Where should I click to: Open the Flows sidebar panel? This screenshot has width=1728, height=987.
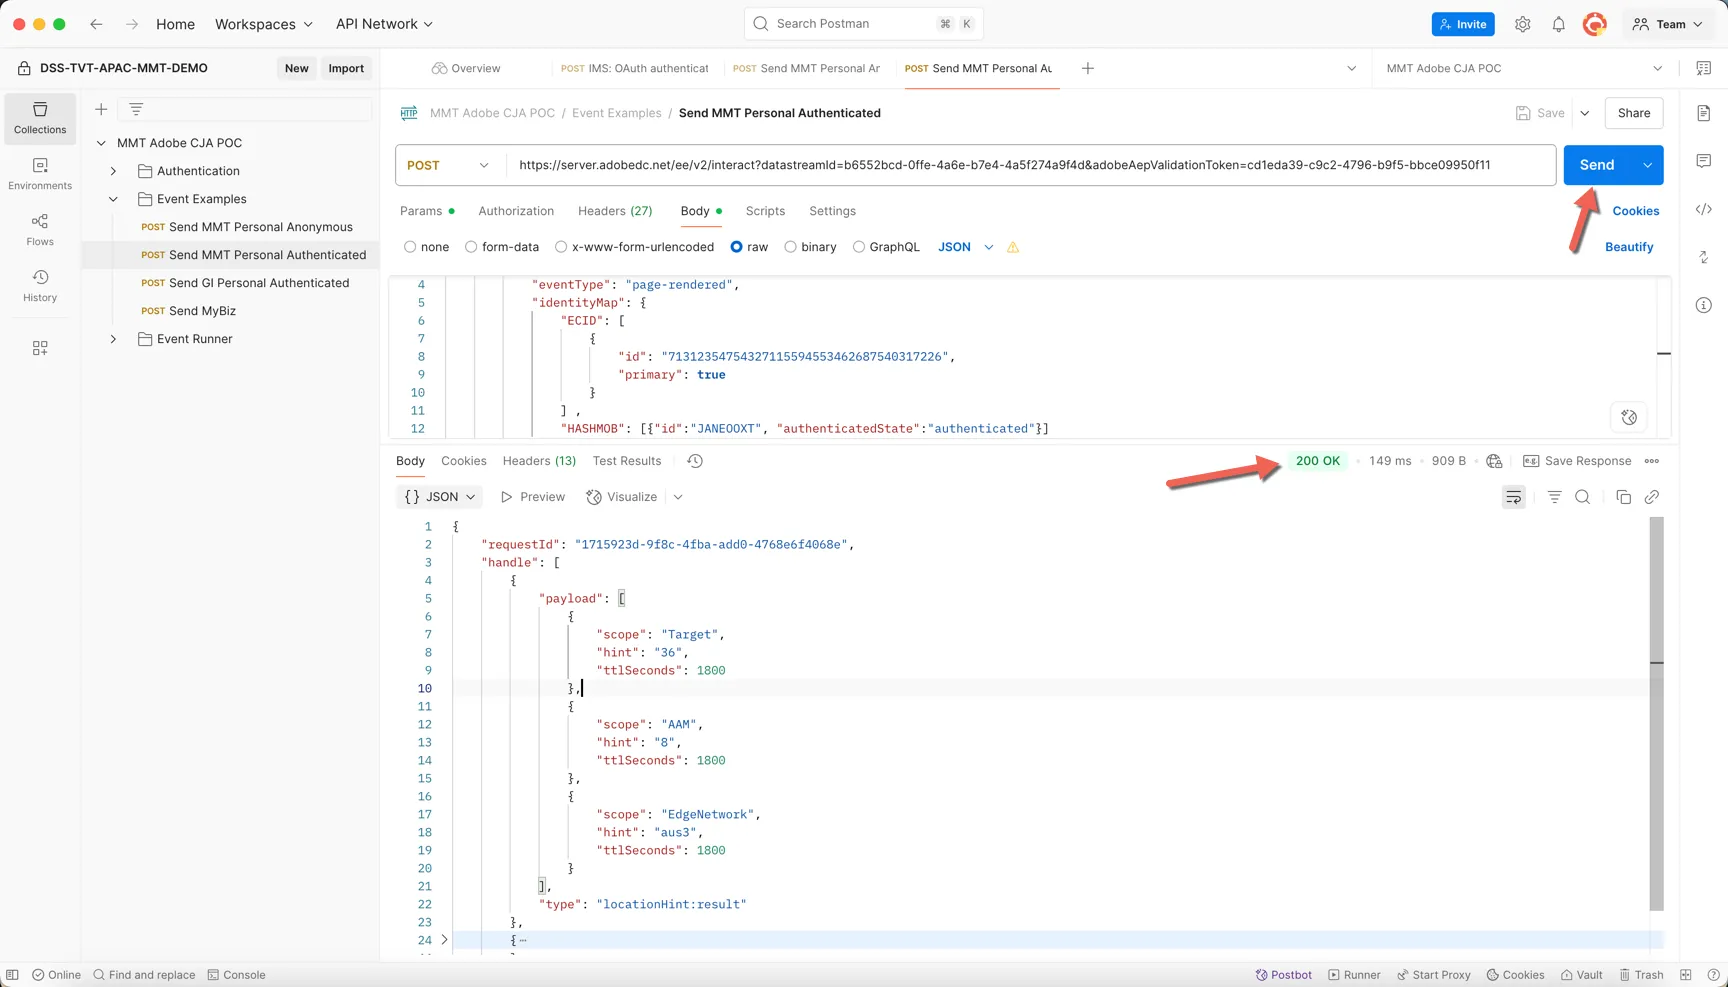[40, 230]
